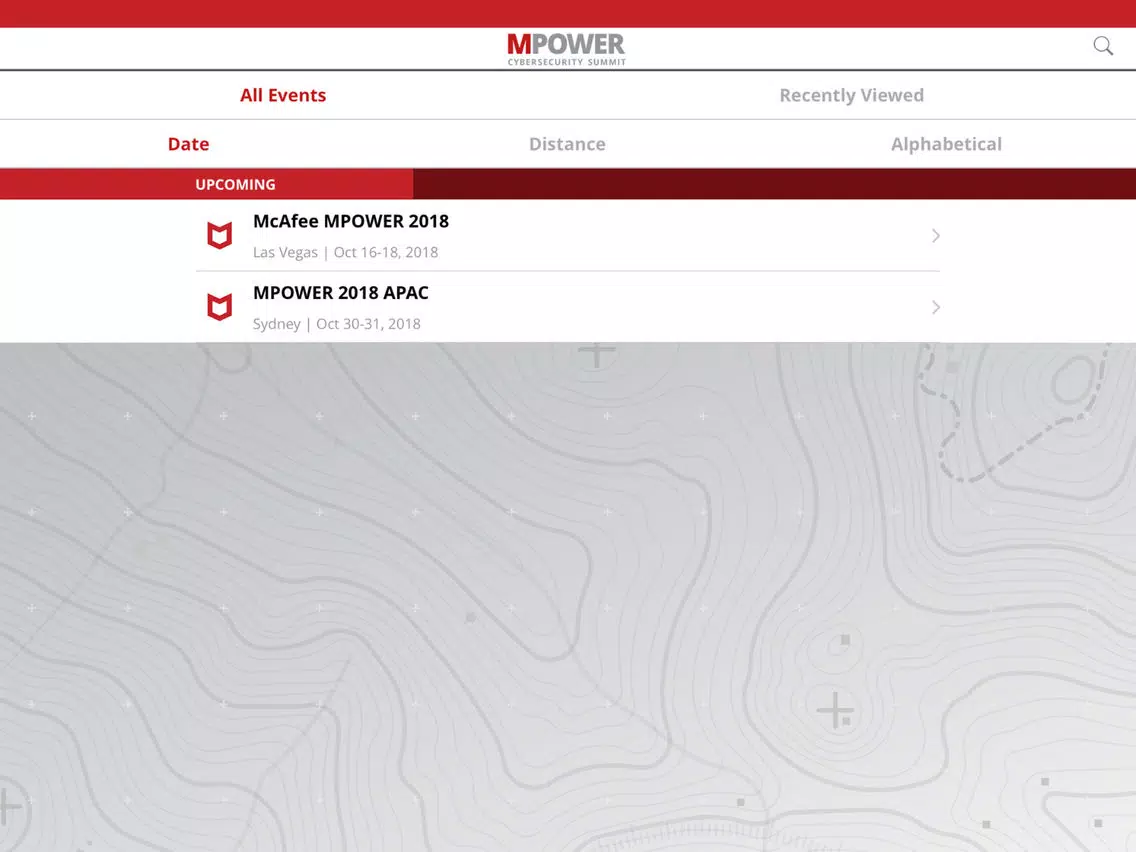Select the MPOWER 2018 APAC event title
The height and width of the screenshot is (852, 1136).
point(341,293)
